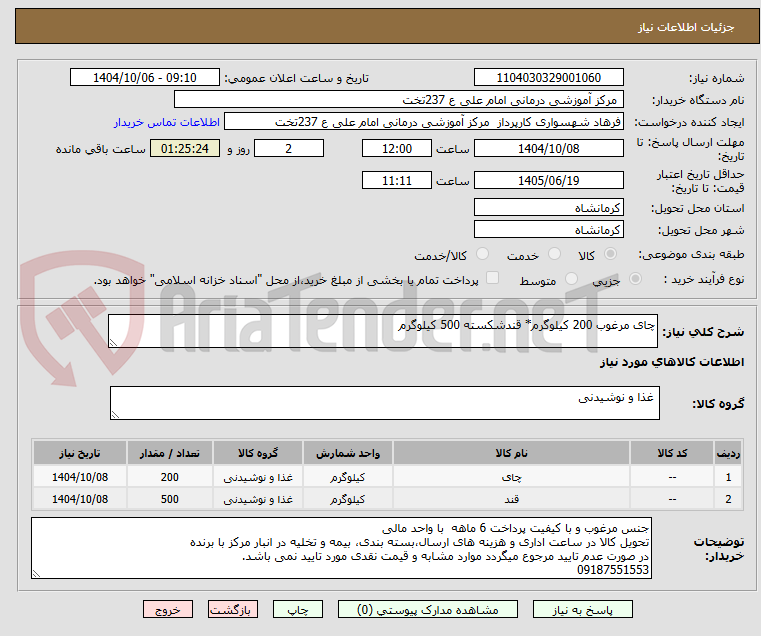Click the response deadline date 1404/10/08 field
The height and width of the screenshot is (636, 761).
pos(548,149)
